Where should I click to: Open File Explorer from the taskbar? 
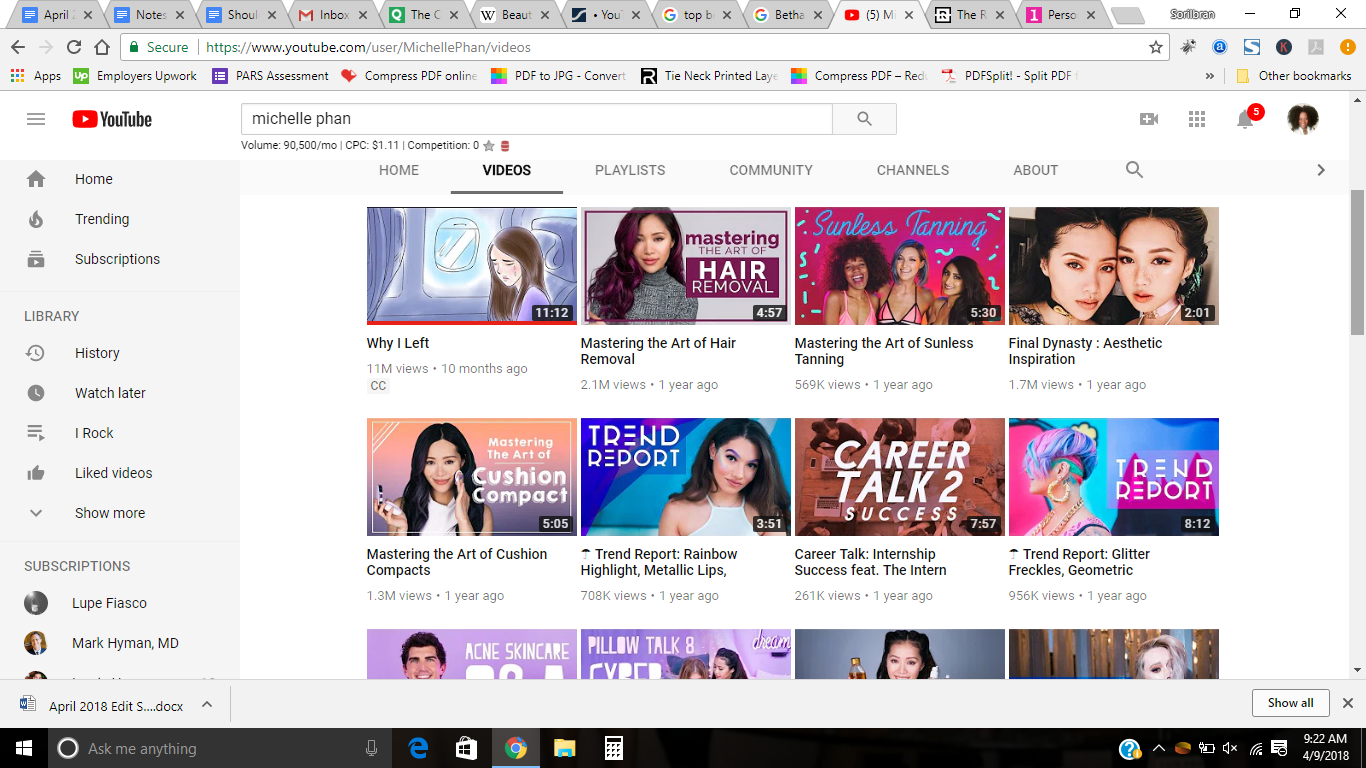click(565, 748)
